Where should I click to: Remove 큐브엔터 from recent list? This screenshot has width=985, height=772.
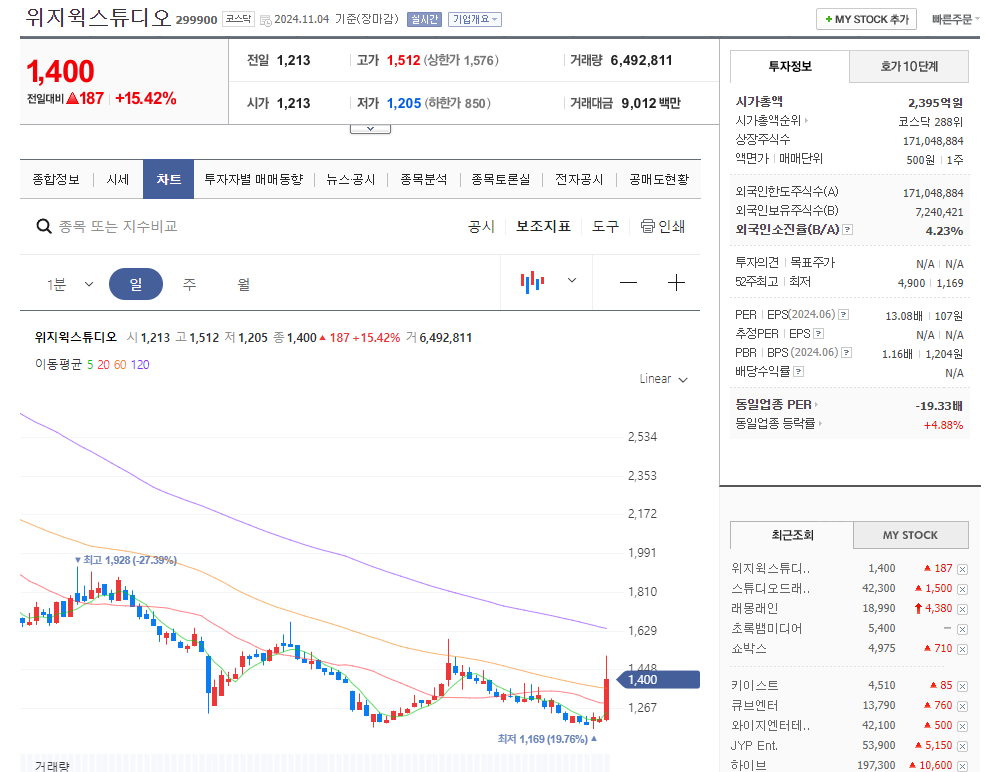962,706
